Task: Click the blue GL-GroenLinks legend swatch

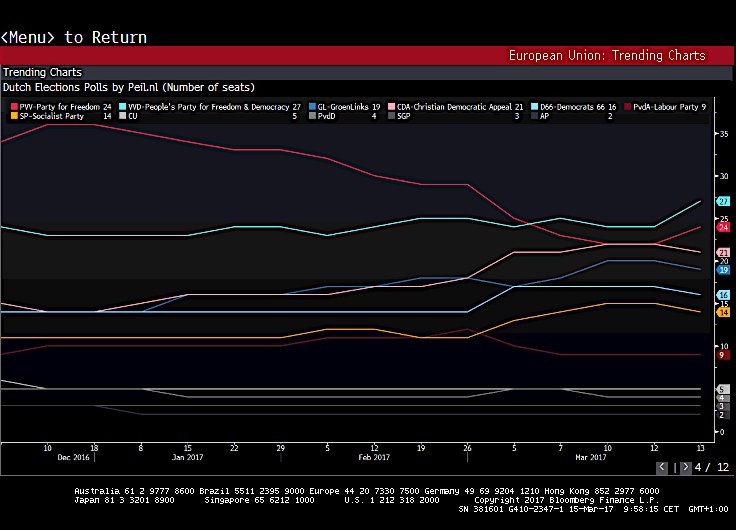Action: coord(312,107)
